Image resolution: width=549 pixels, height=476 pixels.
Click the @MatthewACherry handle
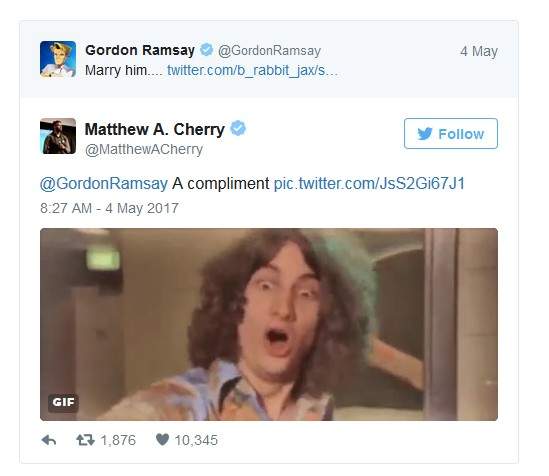coord(144,149)
